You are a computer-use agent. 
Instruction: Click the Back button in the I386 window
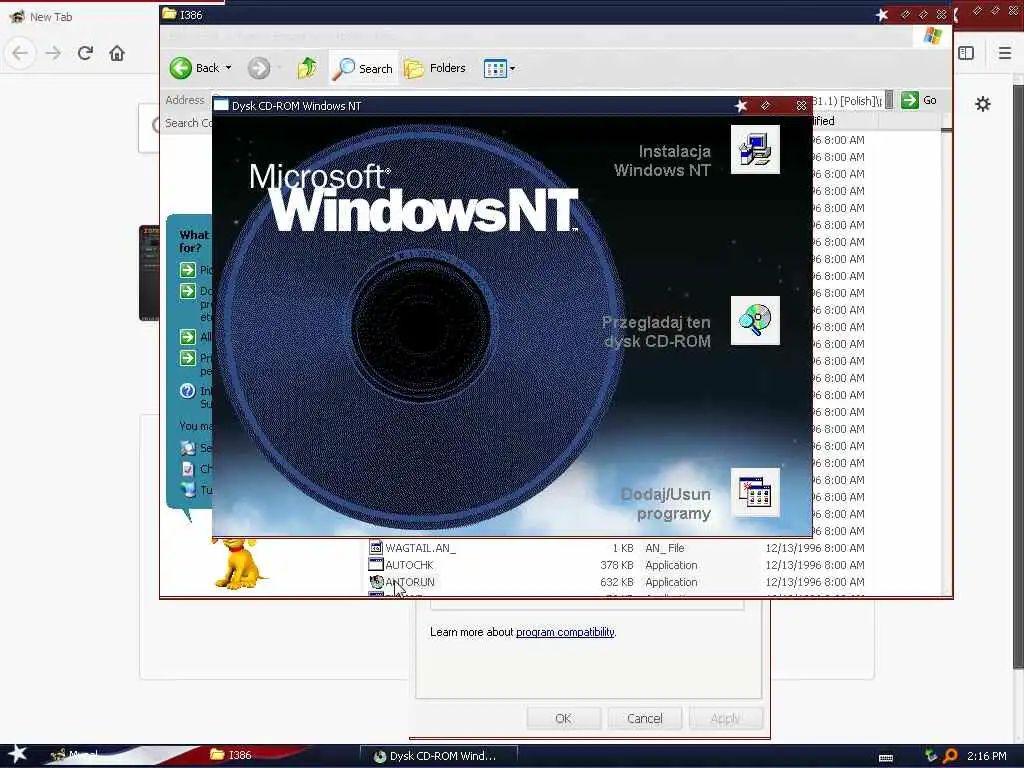click(x=195, y=68)
